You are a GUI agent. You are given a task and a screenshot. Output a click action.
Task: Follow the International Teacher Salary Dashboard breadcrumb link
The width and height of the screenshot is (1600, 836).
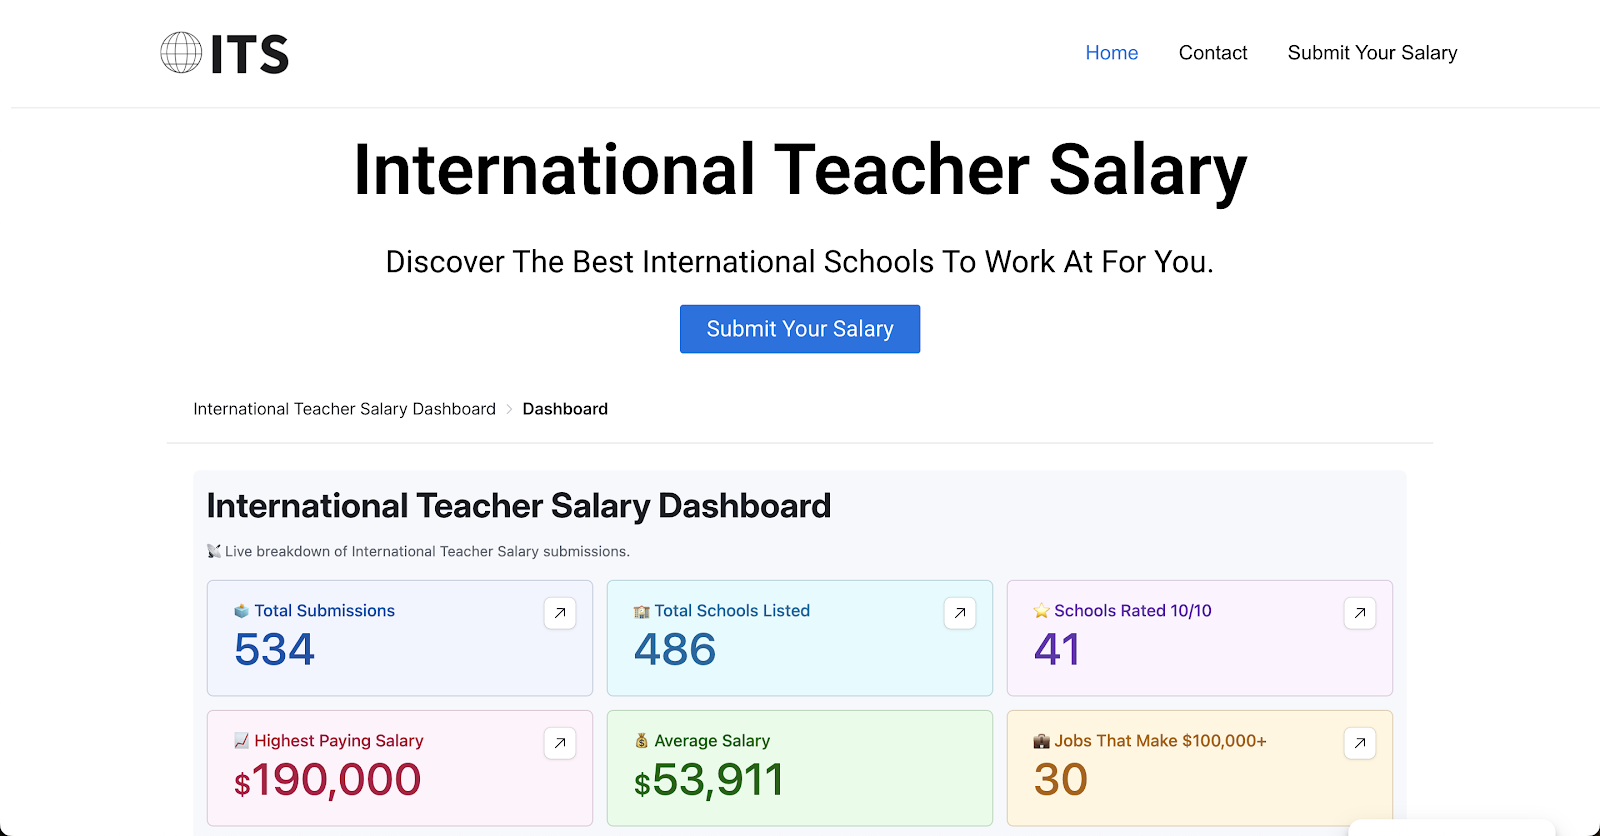(x=344, y=408)
